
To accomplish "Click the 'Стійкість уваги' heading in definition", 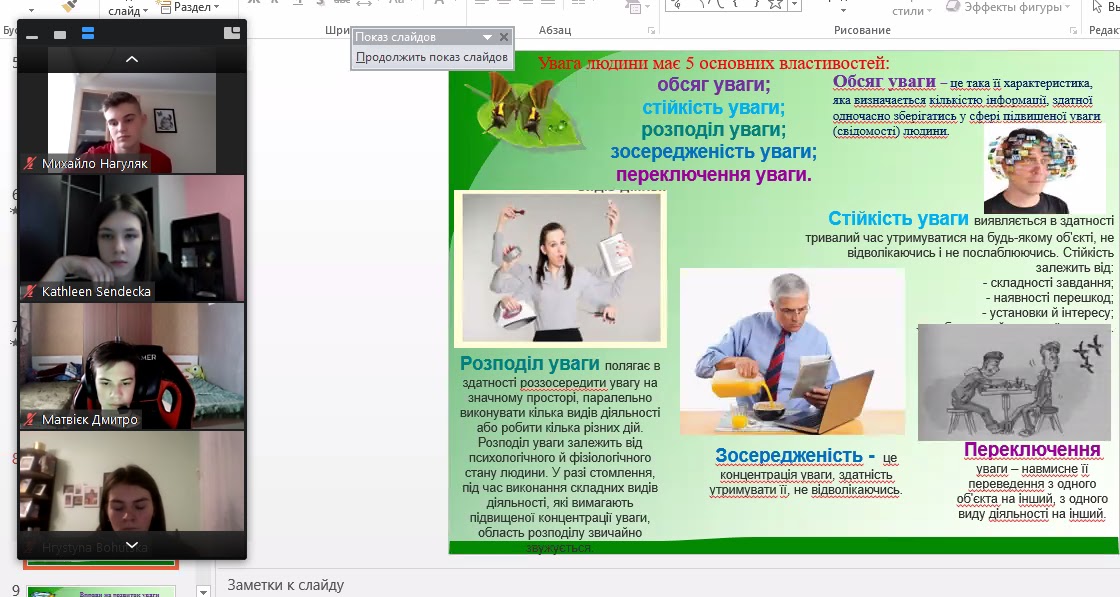I will [898, 218].
